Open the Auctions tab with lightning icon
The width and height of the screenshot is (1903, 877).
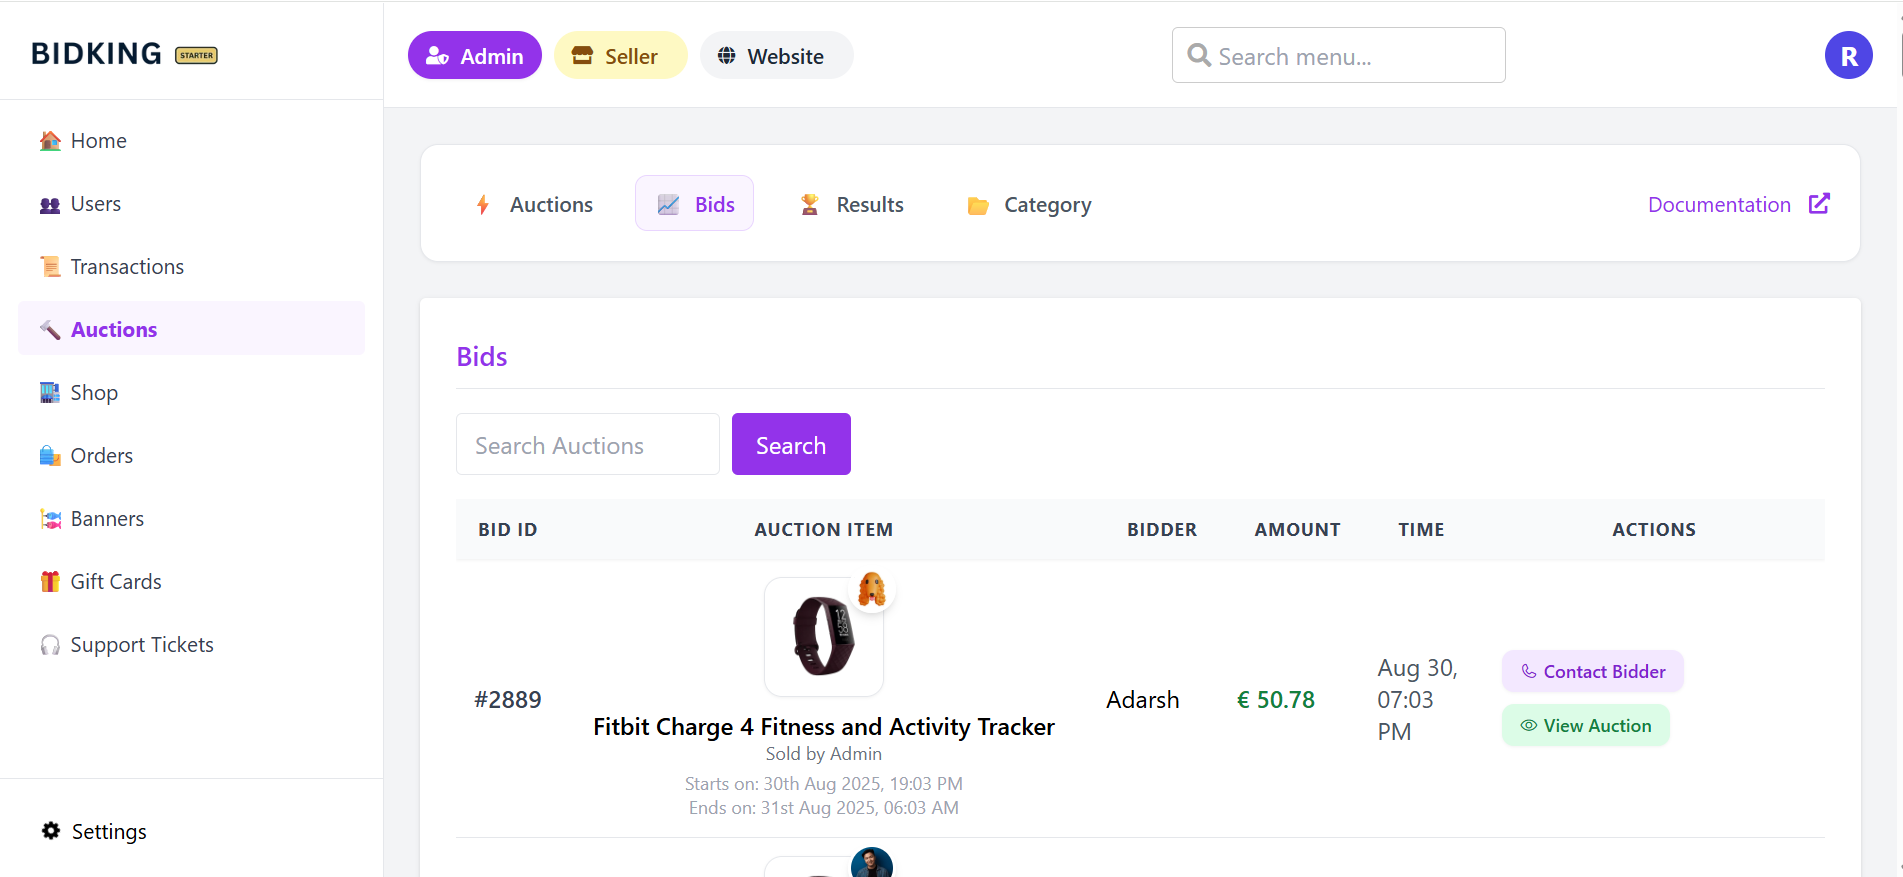534,205
